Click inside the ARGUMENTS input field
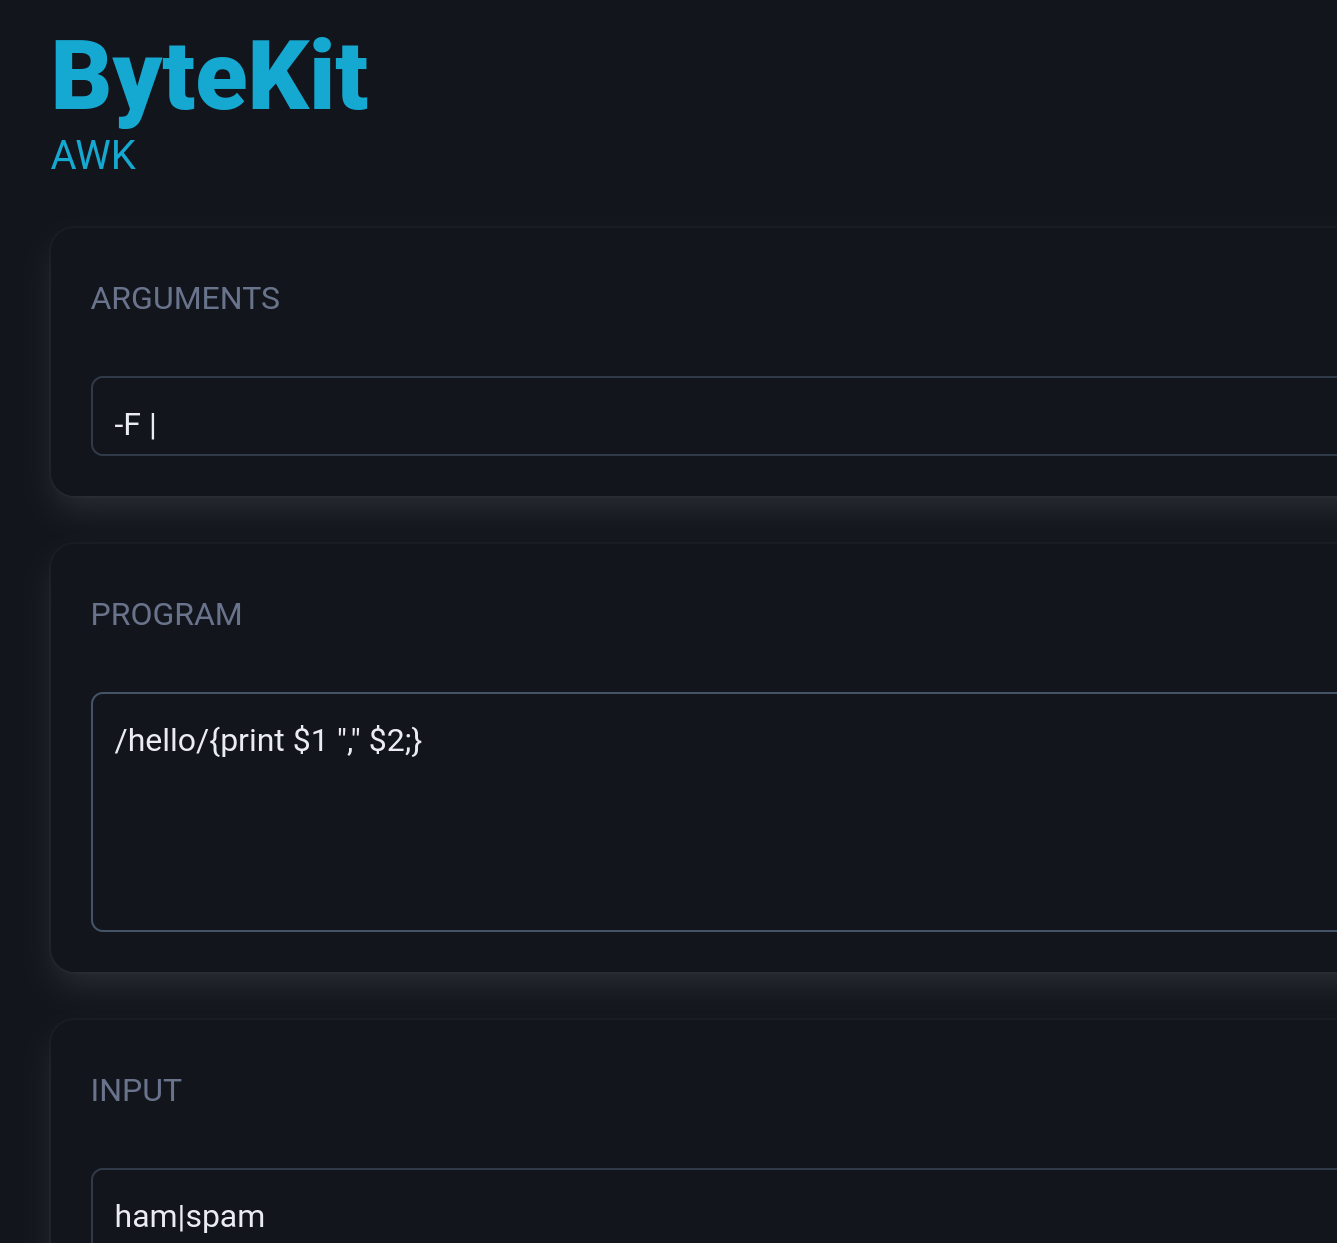 click(500, 419)
